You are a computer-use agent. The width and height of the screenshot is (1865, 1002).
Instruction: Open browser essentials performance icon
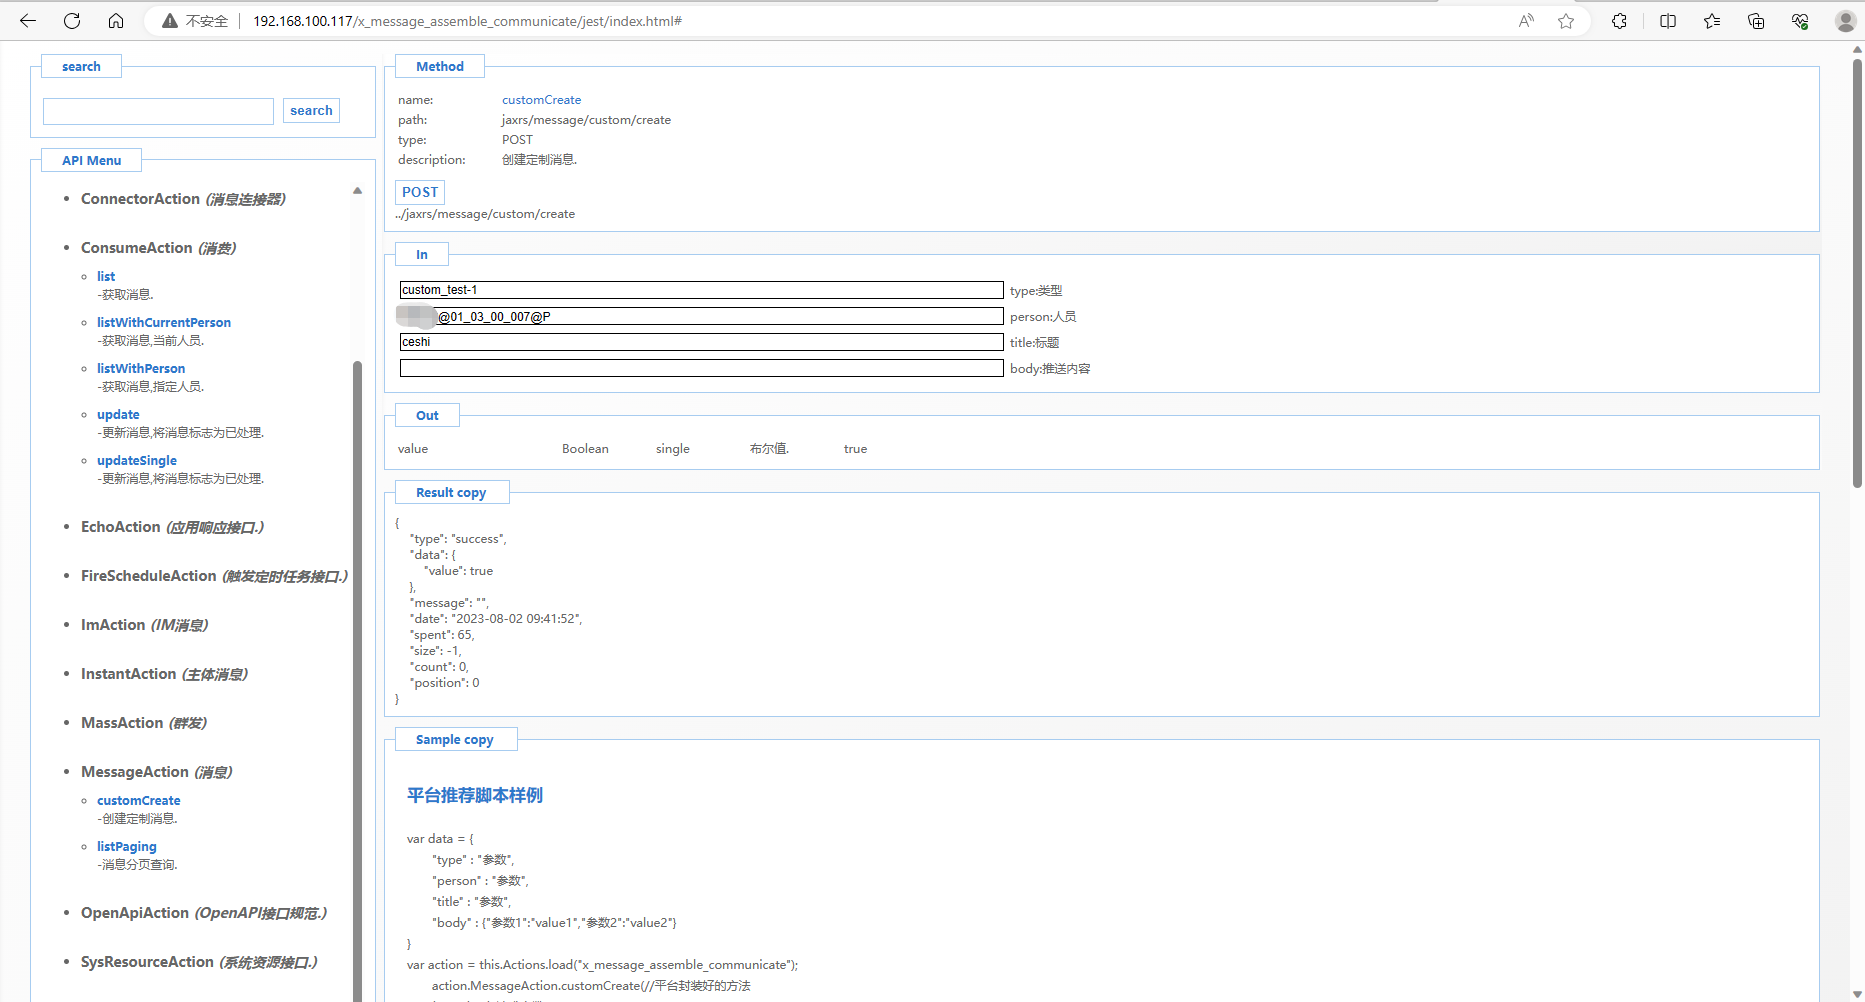pos(1800,21)
